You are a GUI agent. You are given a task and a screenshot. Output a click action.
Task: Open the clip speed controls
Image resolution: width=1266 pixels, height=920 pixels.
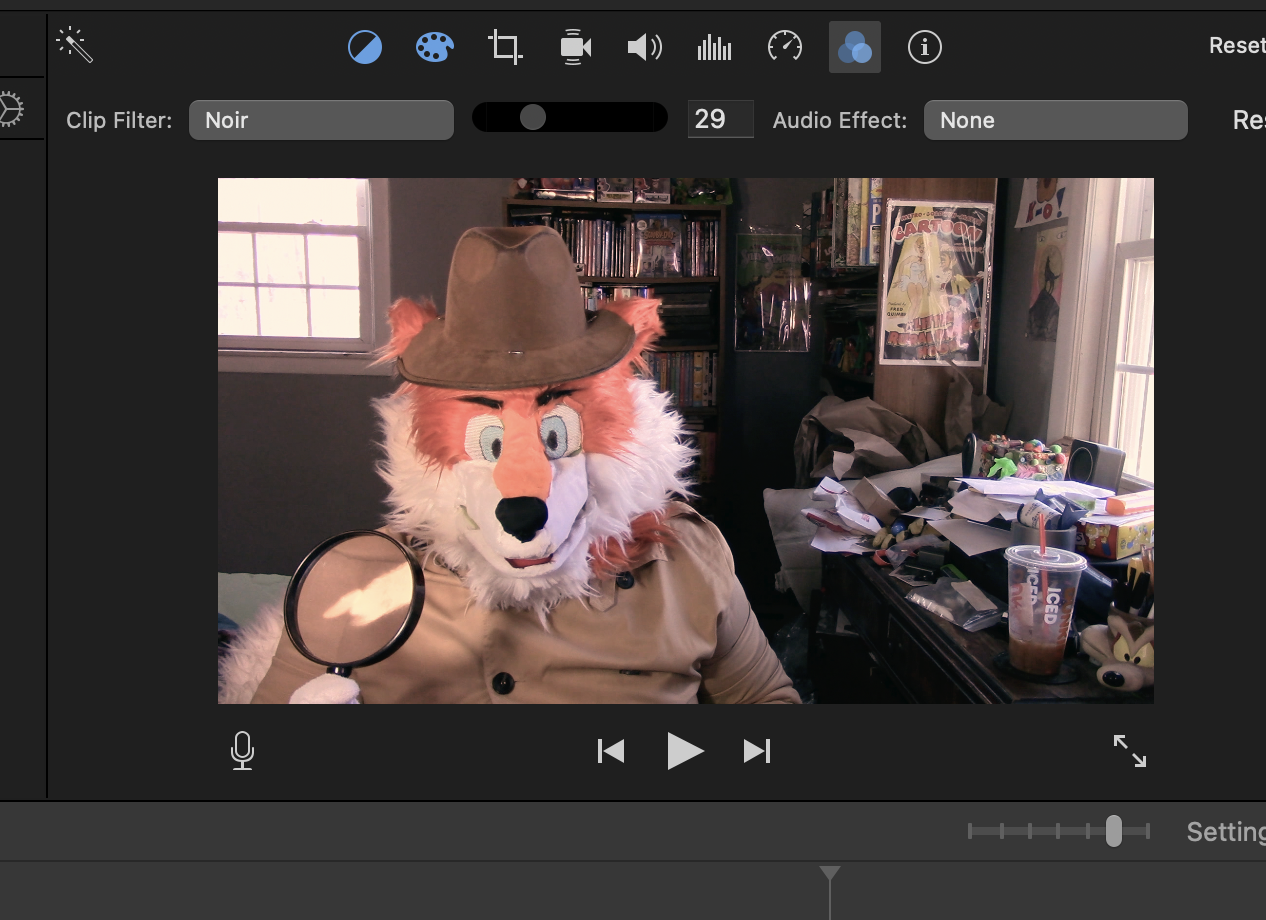coord(785,47)
